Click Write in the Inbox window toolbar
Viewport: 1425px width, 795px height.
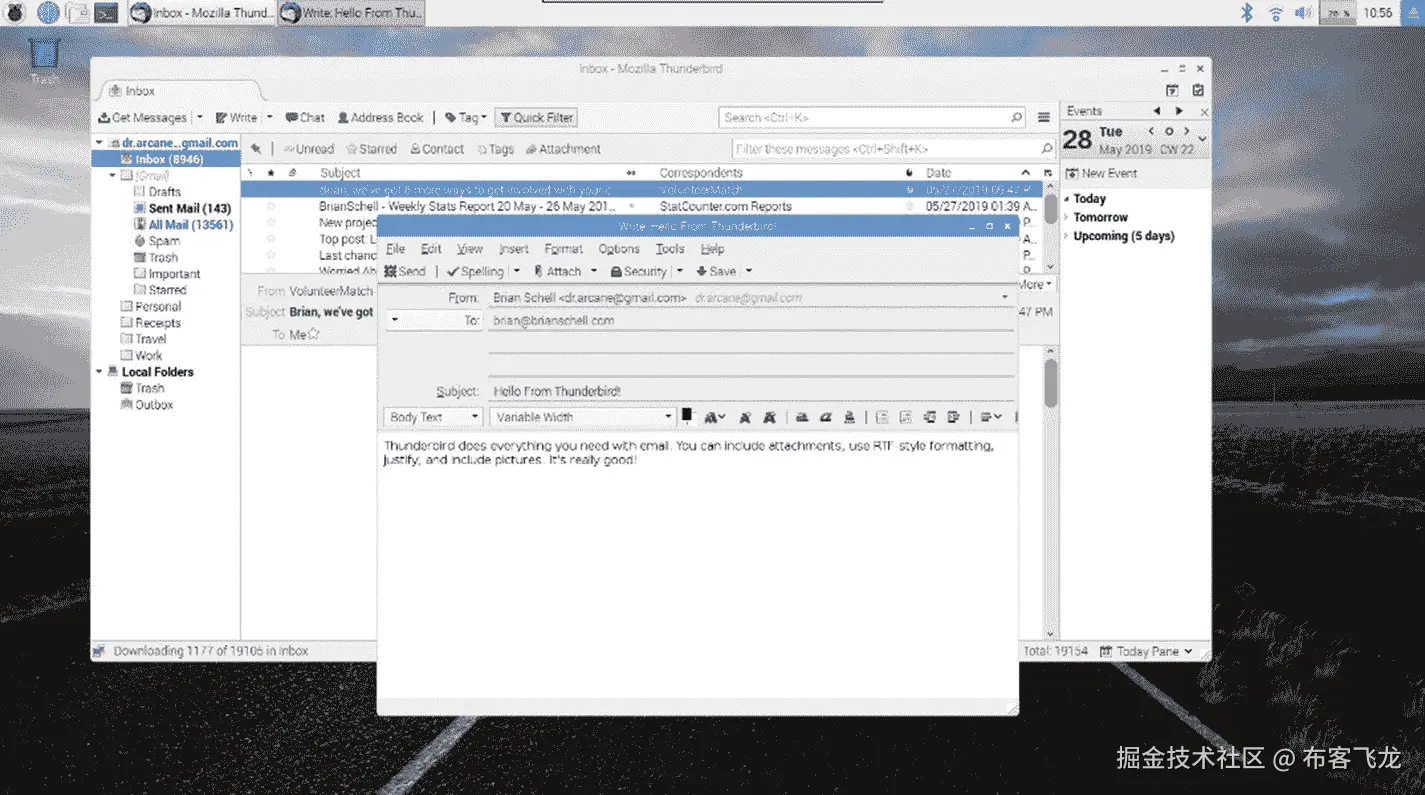tap(237, 117)
